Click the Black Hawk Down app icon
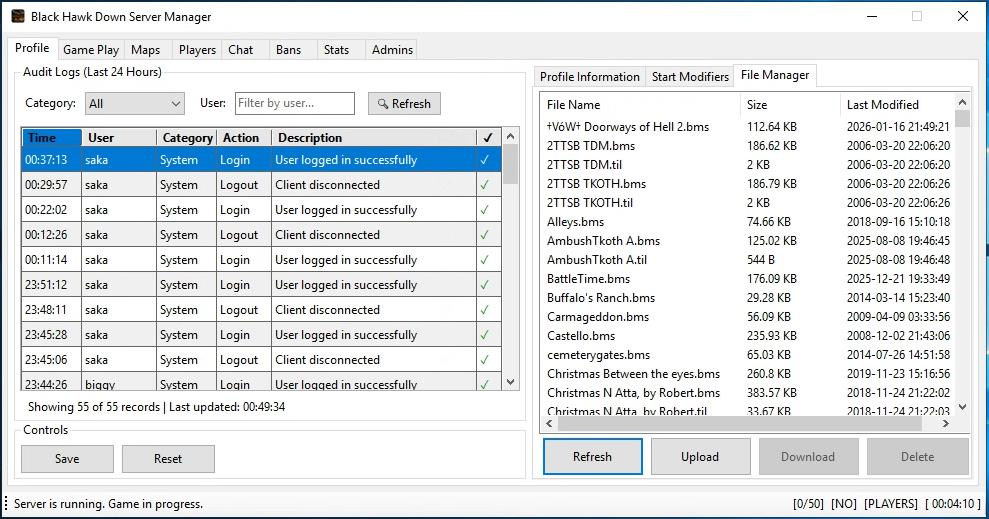 tap(18, 16)
